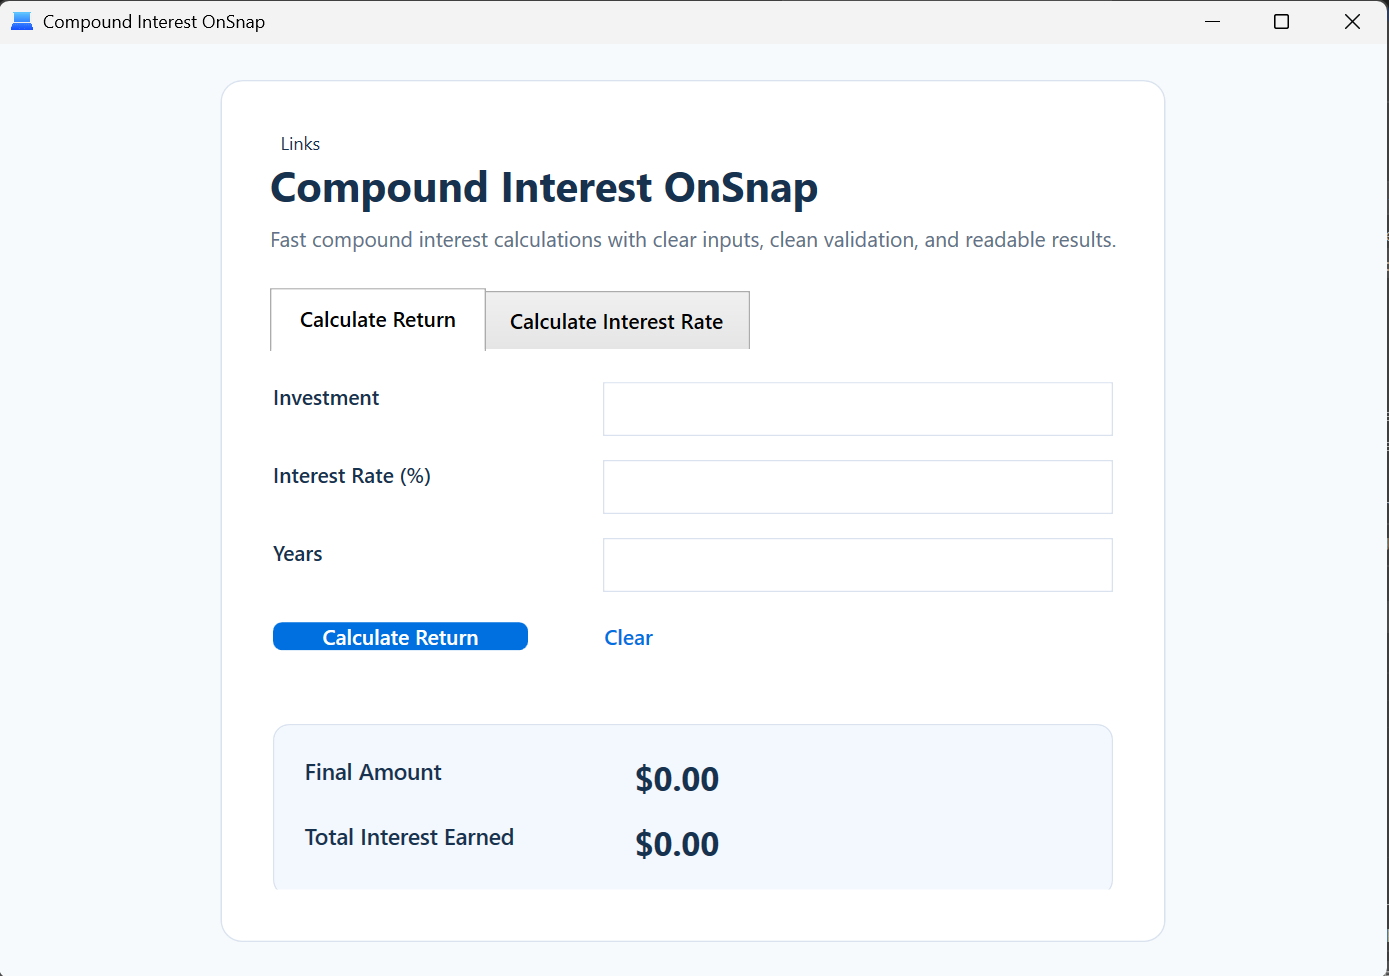
Task: Focus the Investment input field
Action: tap(857, 409)
